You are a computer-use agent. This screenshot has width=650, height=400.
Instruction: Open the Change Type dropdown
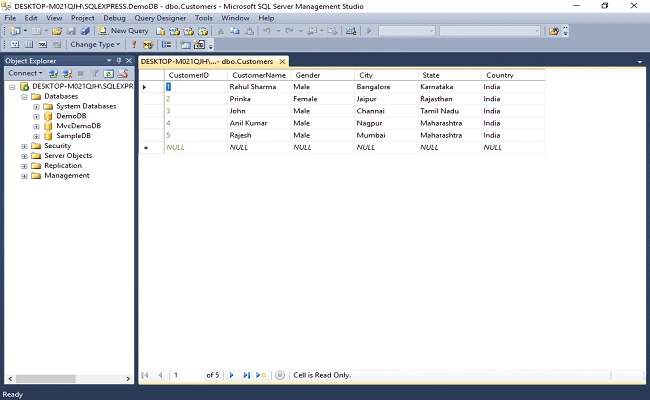pyautogui.click(x=95, y=44)
